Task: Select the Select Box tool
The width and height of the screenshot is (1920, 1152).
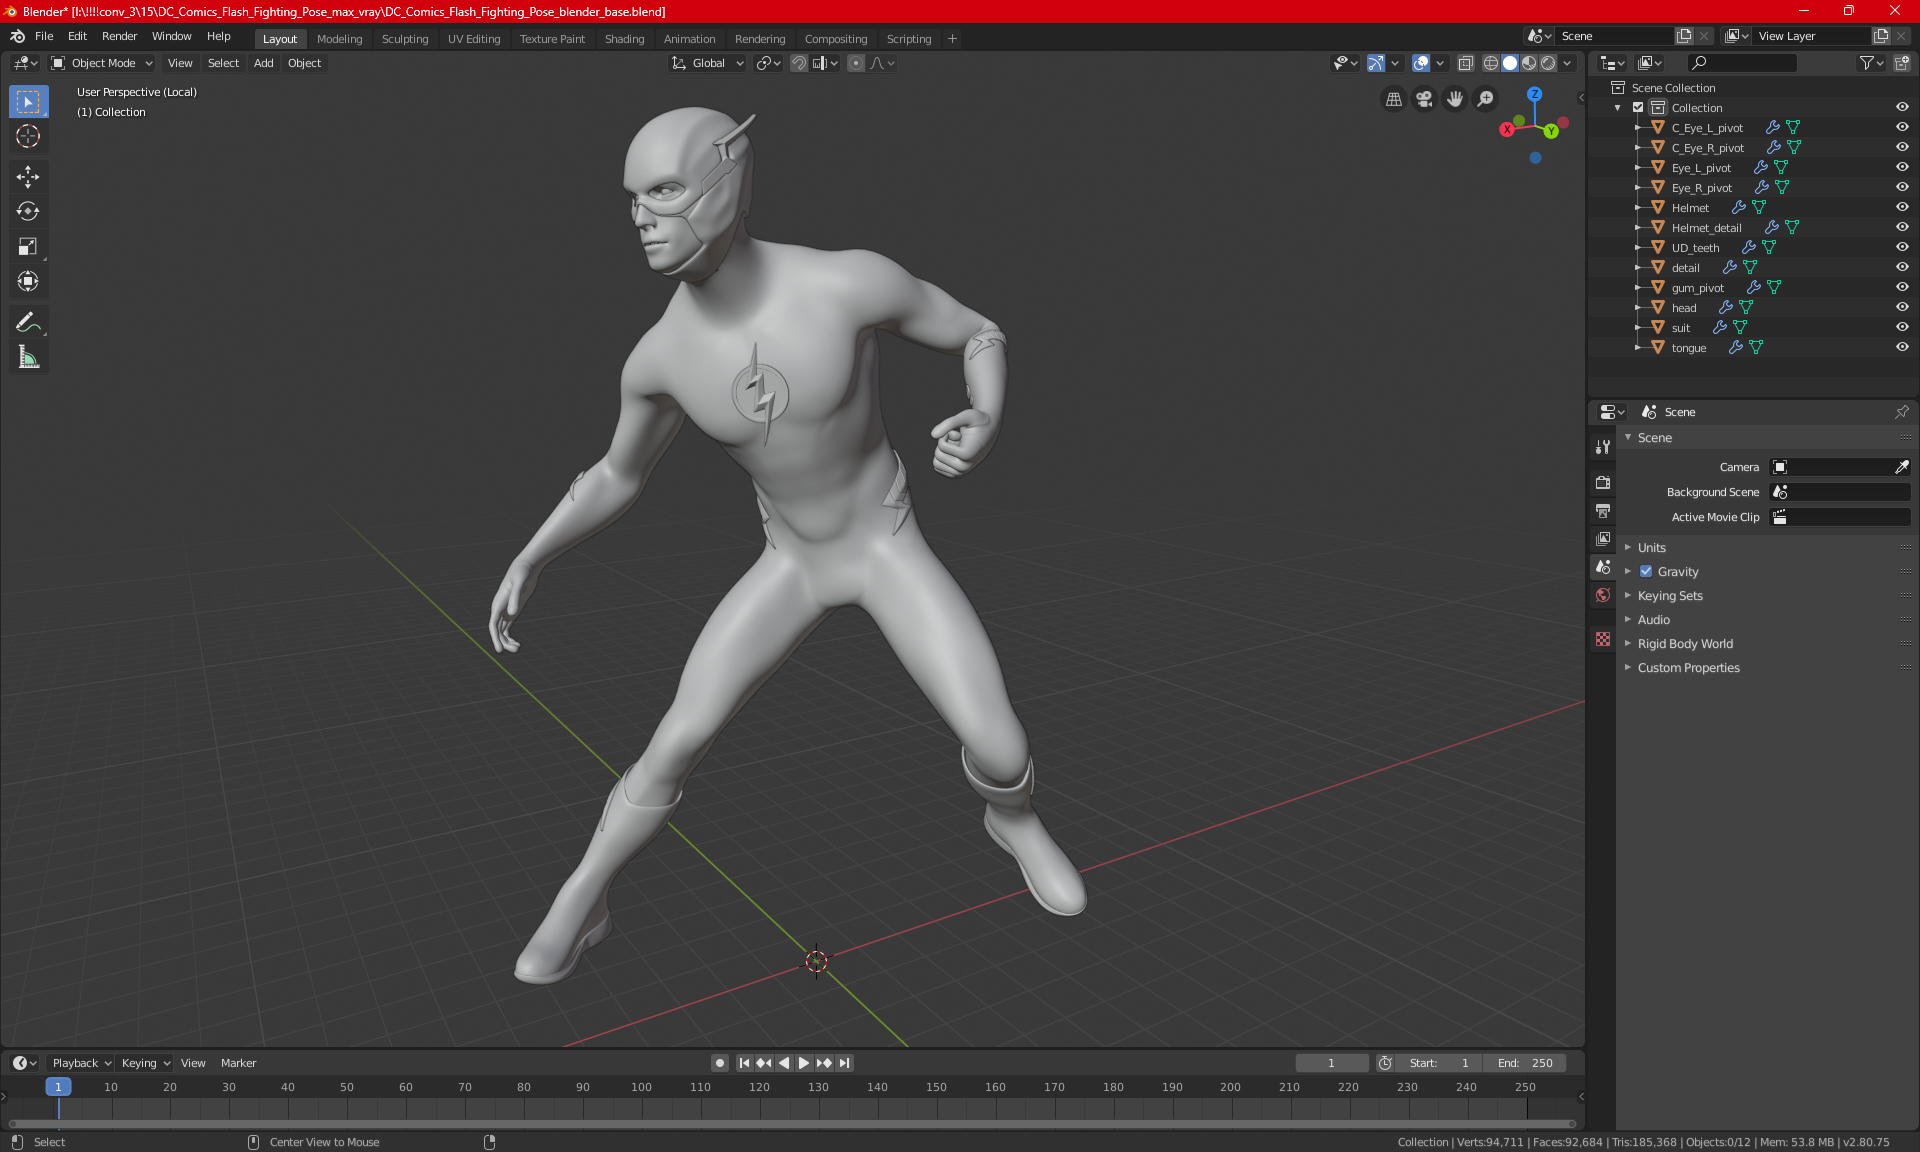Action: (28, 102)
